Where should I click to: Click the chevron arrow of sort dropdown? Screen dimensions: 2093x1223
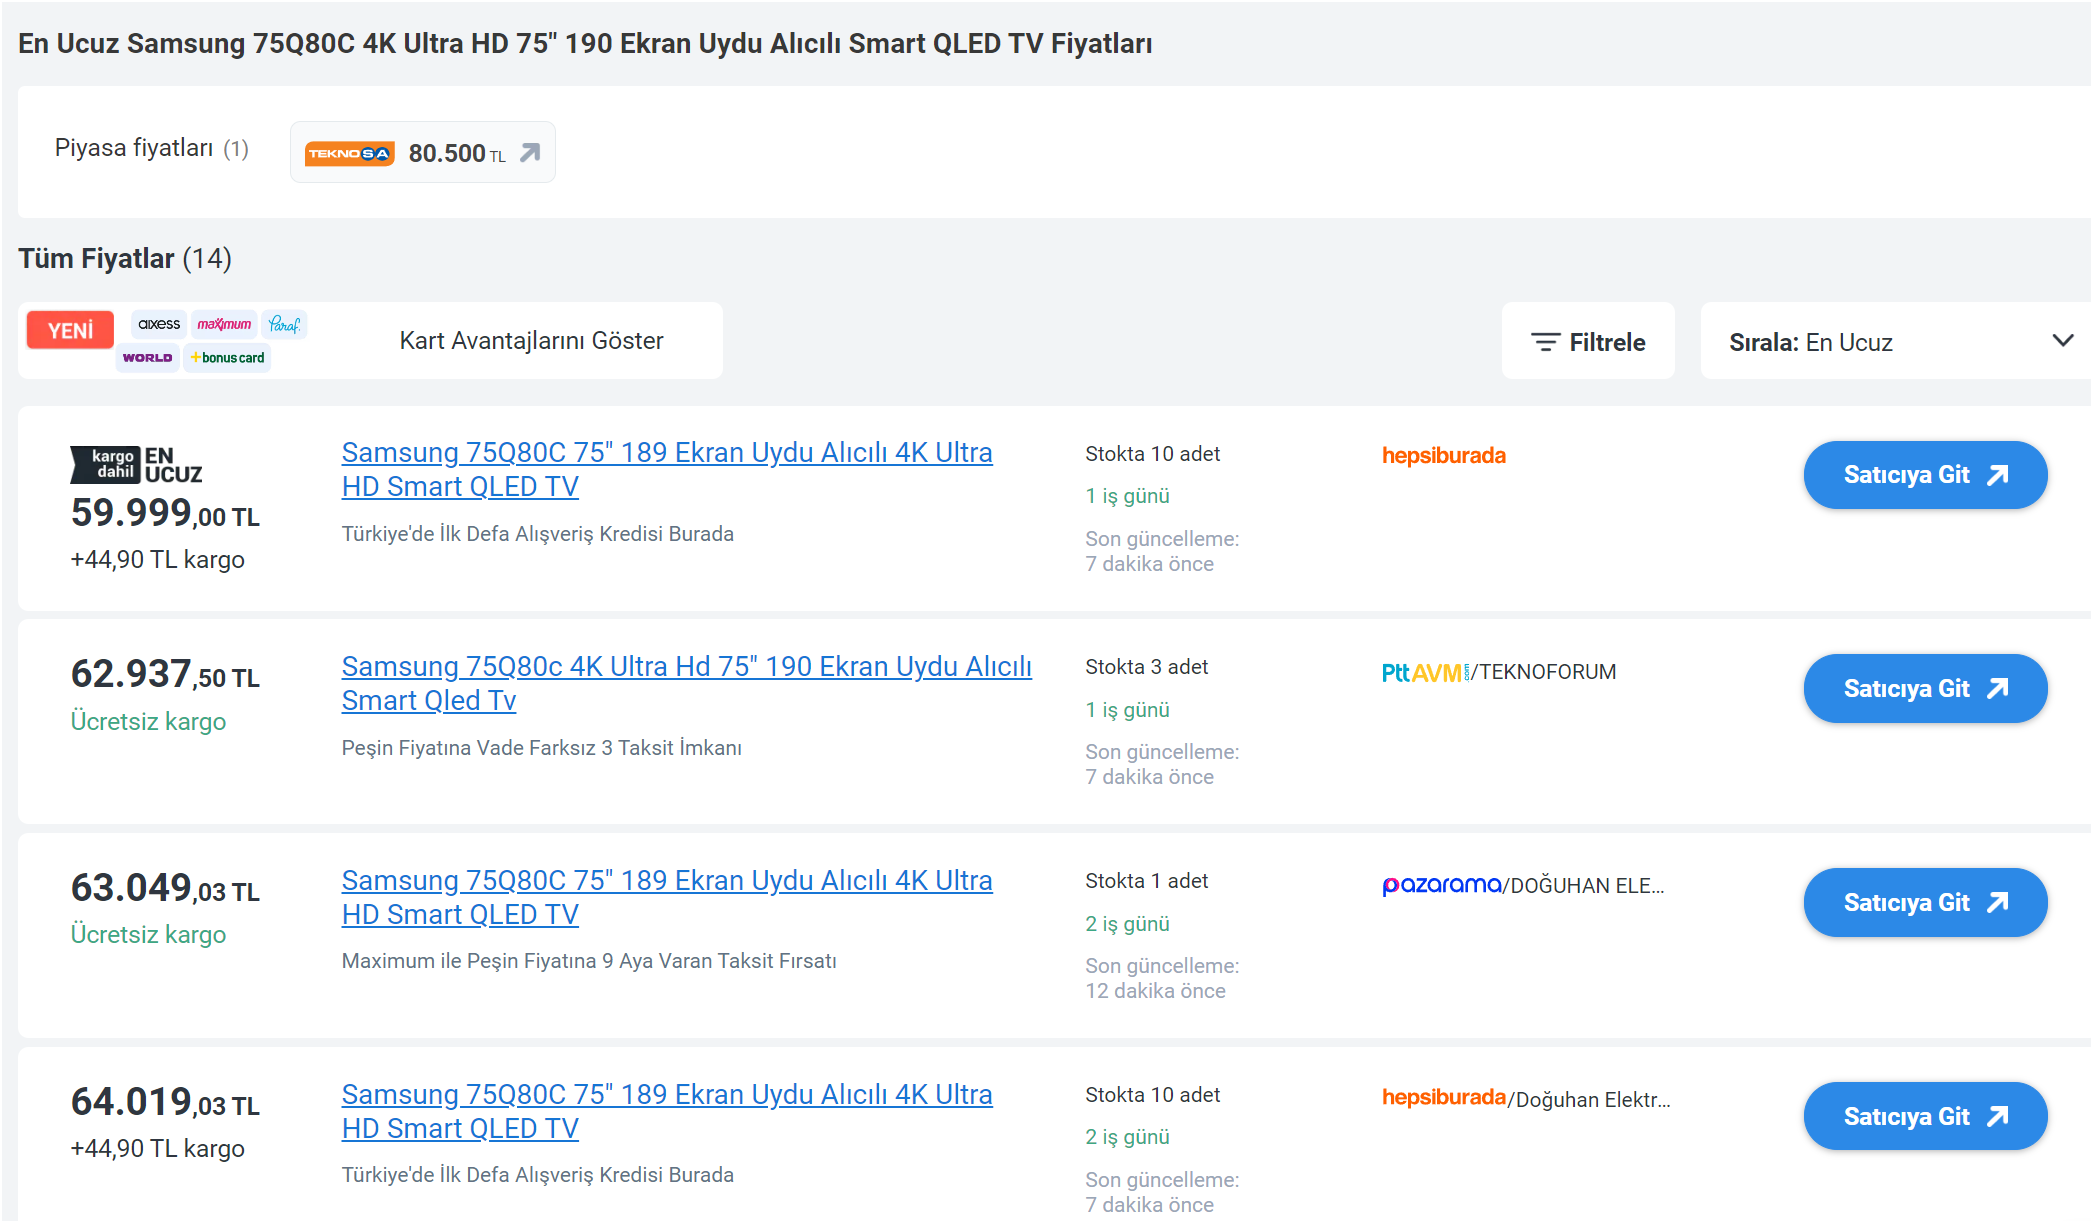[2062, 341]
